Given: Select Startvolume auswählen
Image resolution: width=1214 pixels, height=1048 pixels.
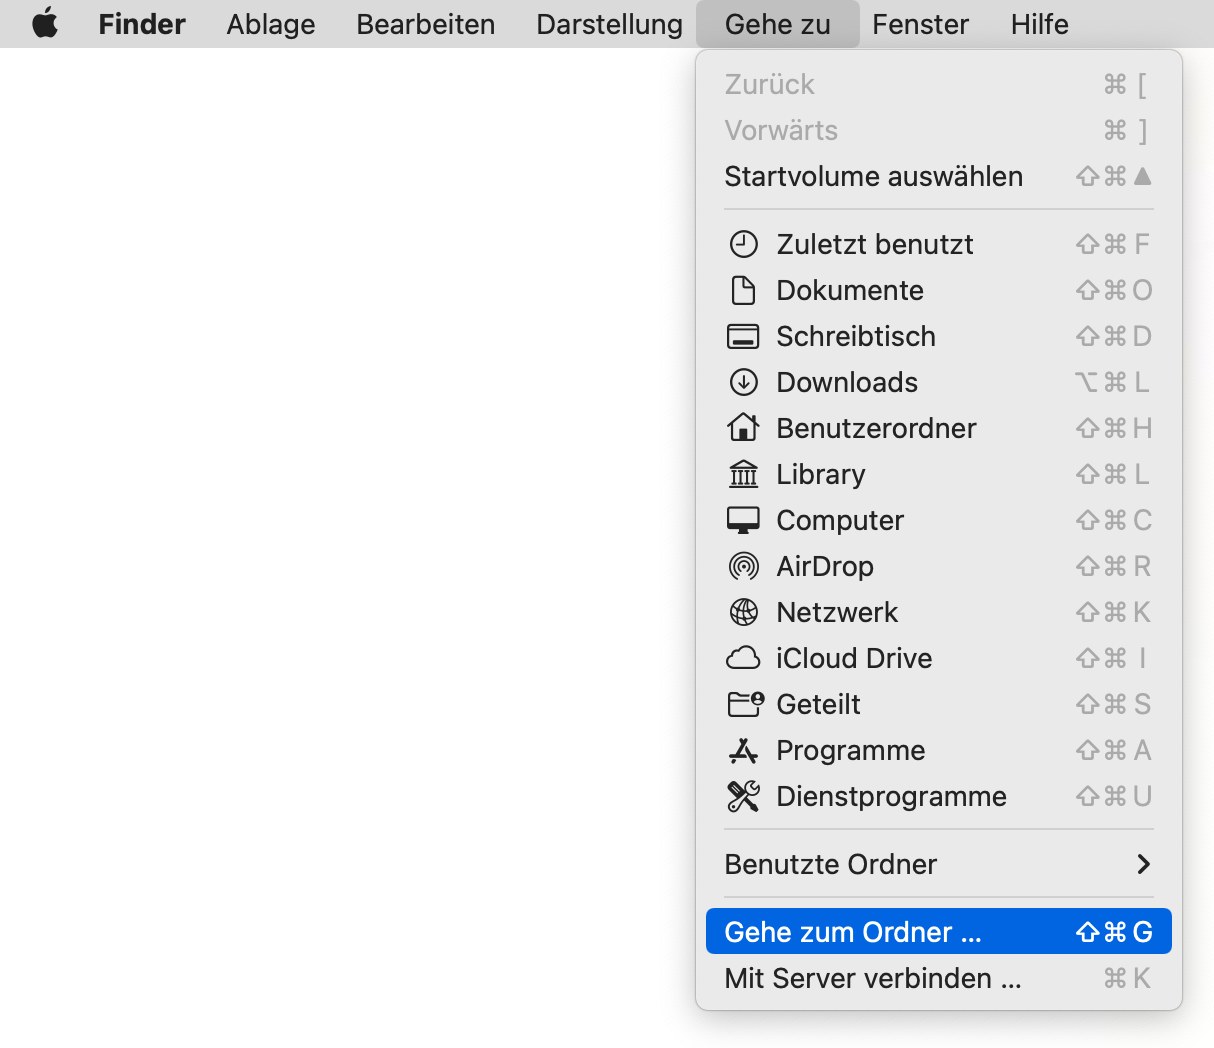Looking at the screenshot, I should click(873, 176).
